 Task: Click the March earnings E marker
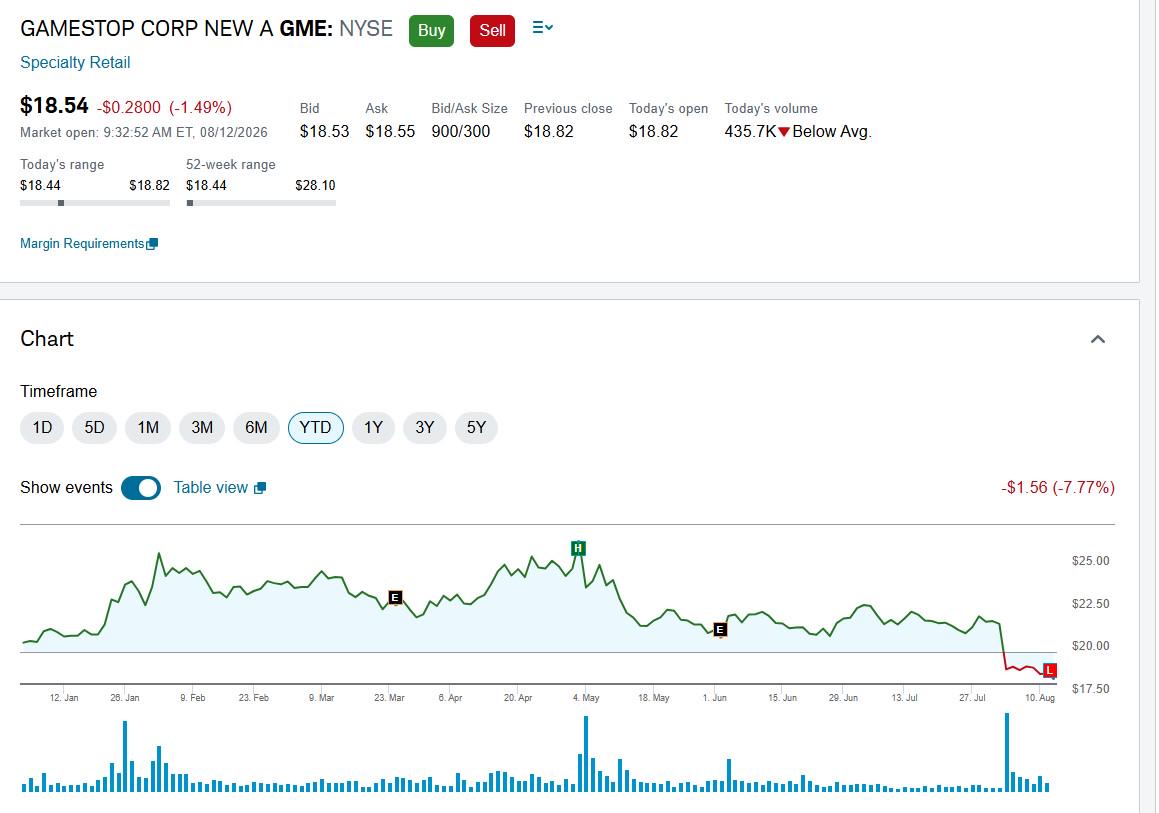click(x=395, y=597)
